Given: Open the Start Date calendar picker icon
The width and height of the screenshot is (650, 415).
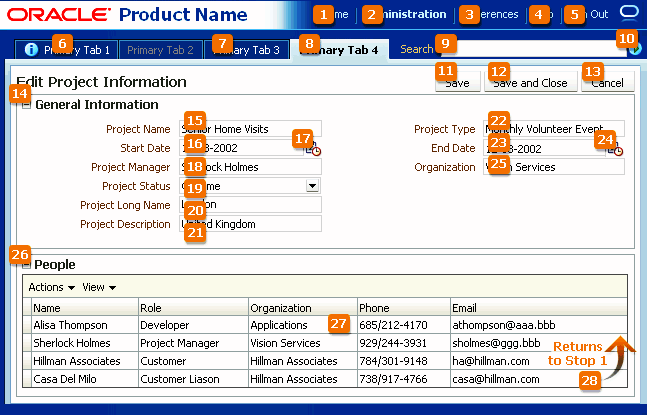Looking at the screenshot, I should coord(313,149).
